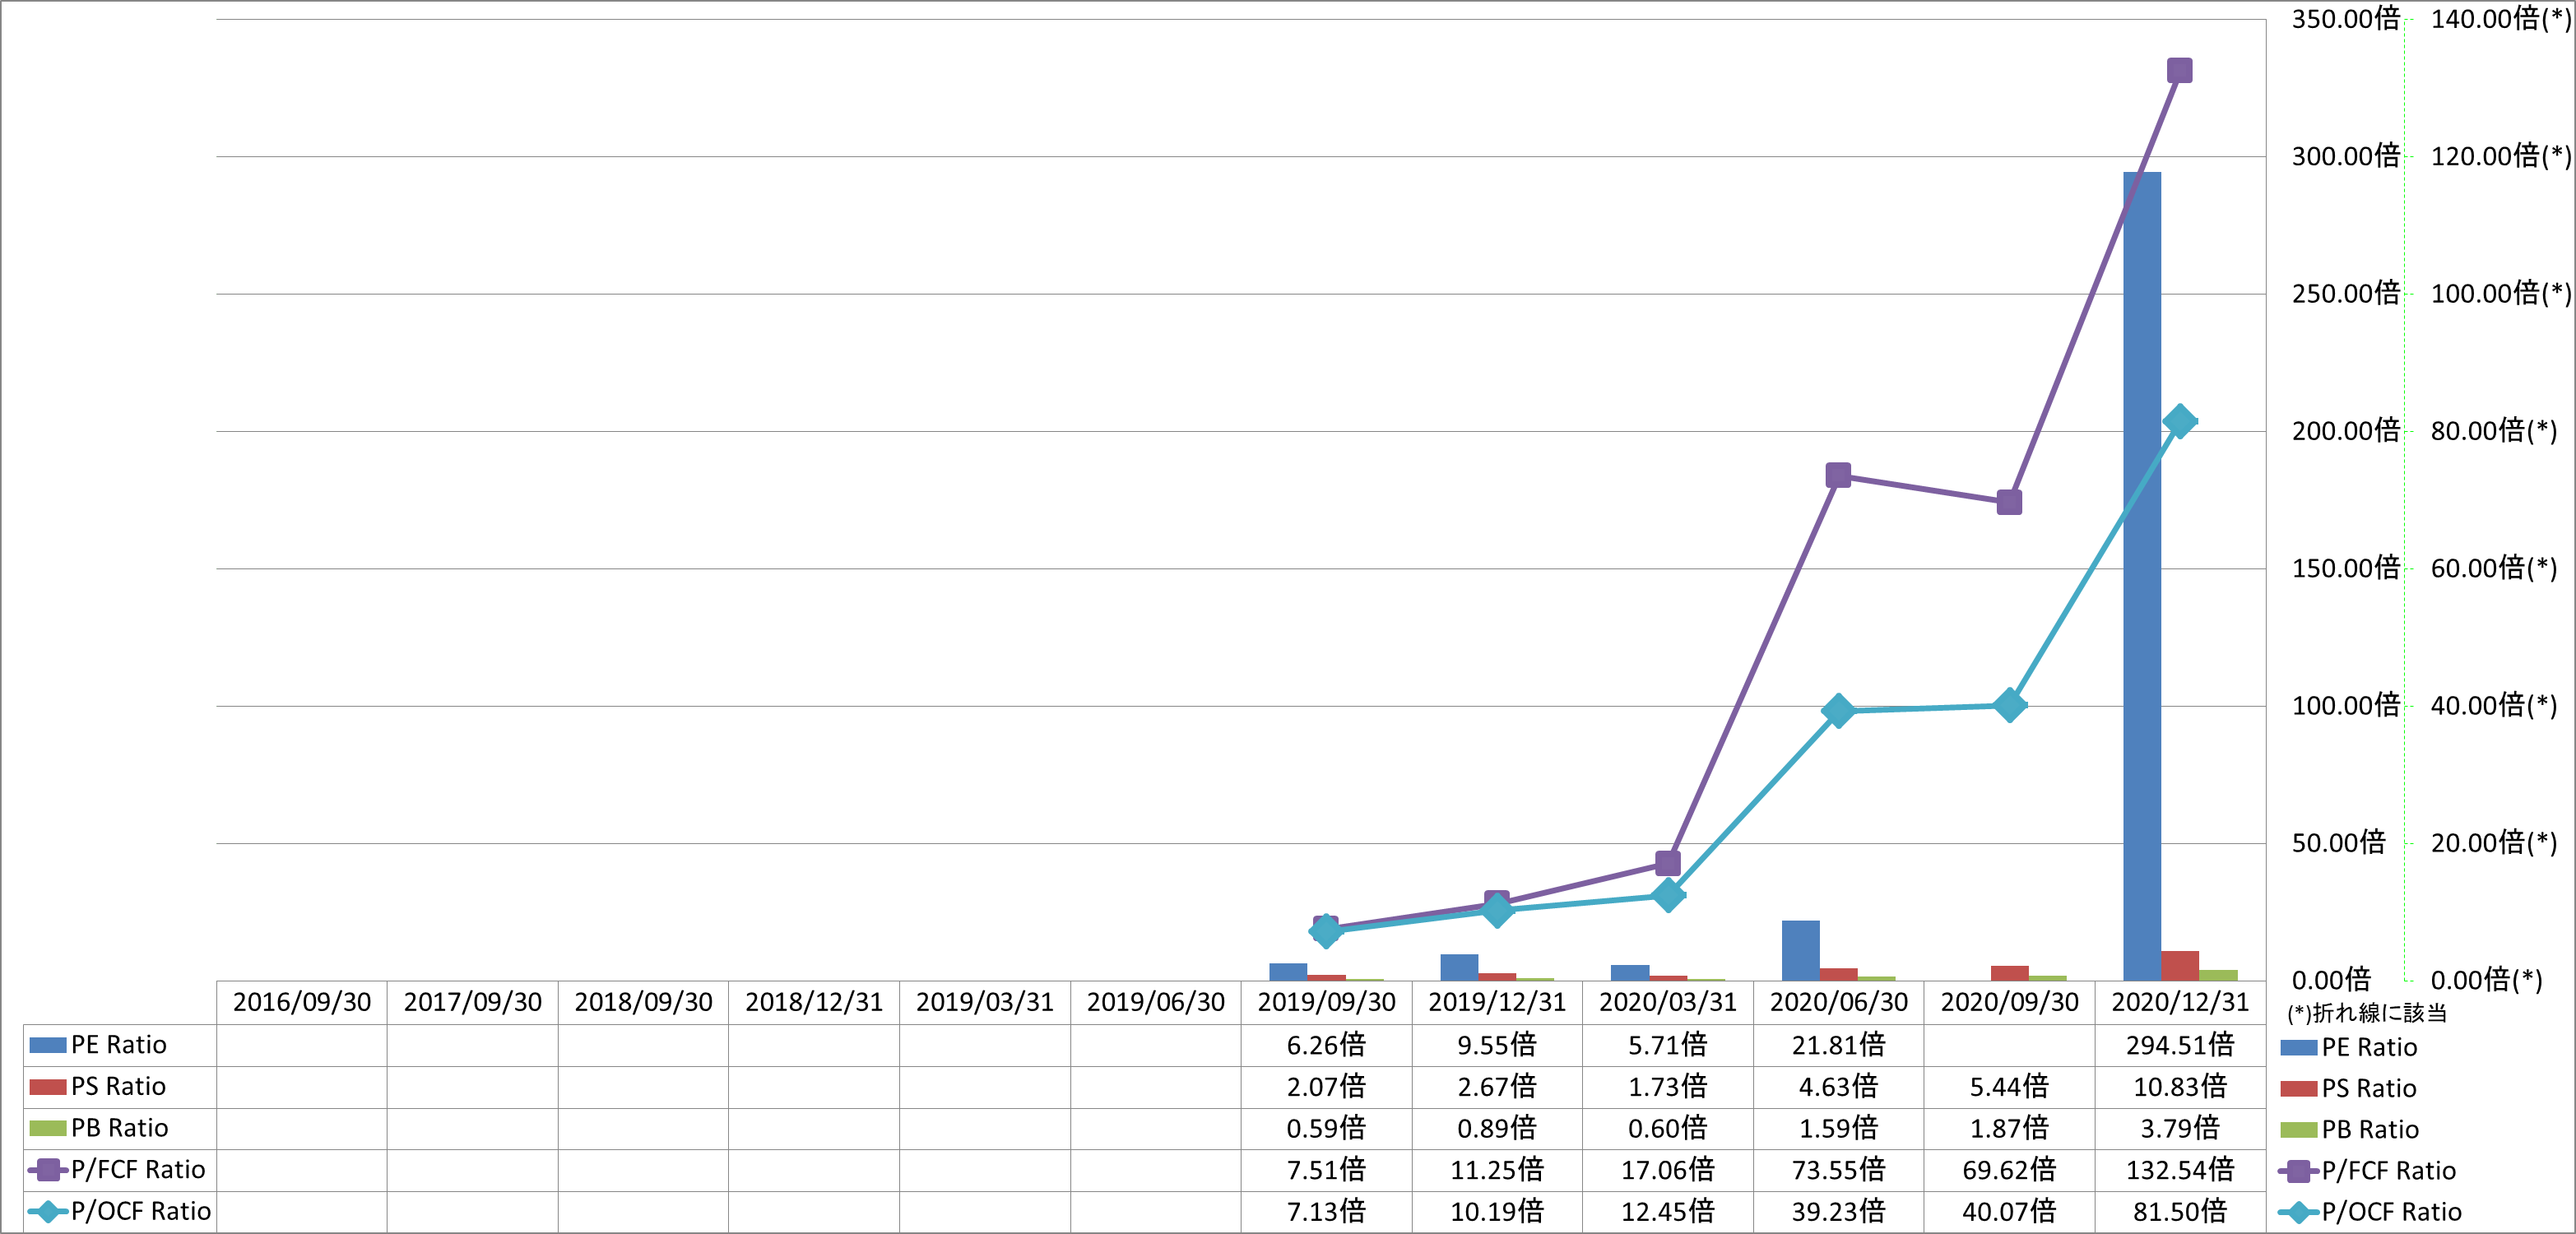
Task: Click the PB Ratio row label in the data table
Action: (x=120, y=1128)
